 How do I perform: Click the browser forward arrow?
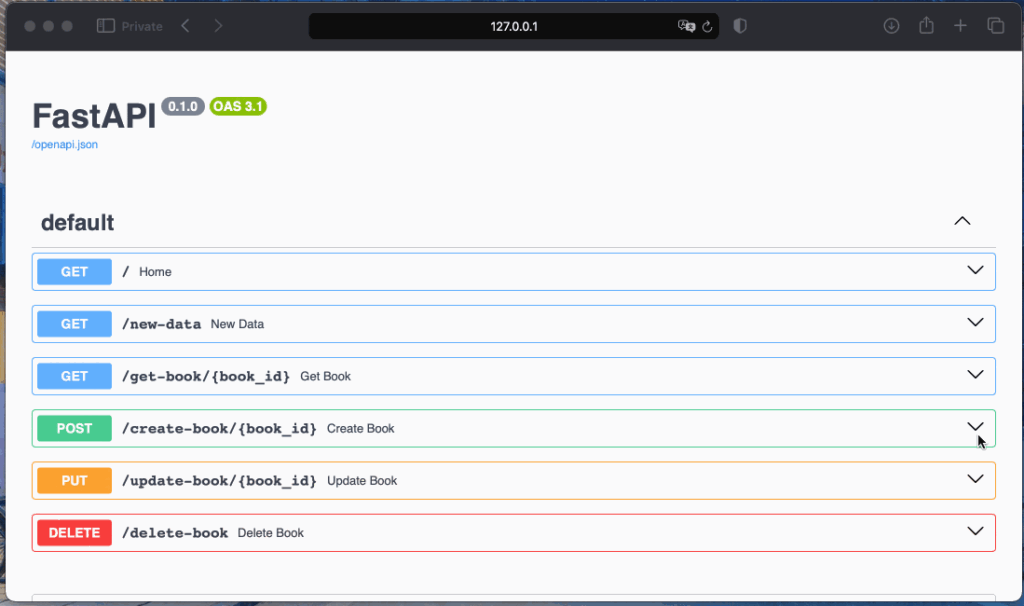tap(218, 26)
